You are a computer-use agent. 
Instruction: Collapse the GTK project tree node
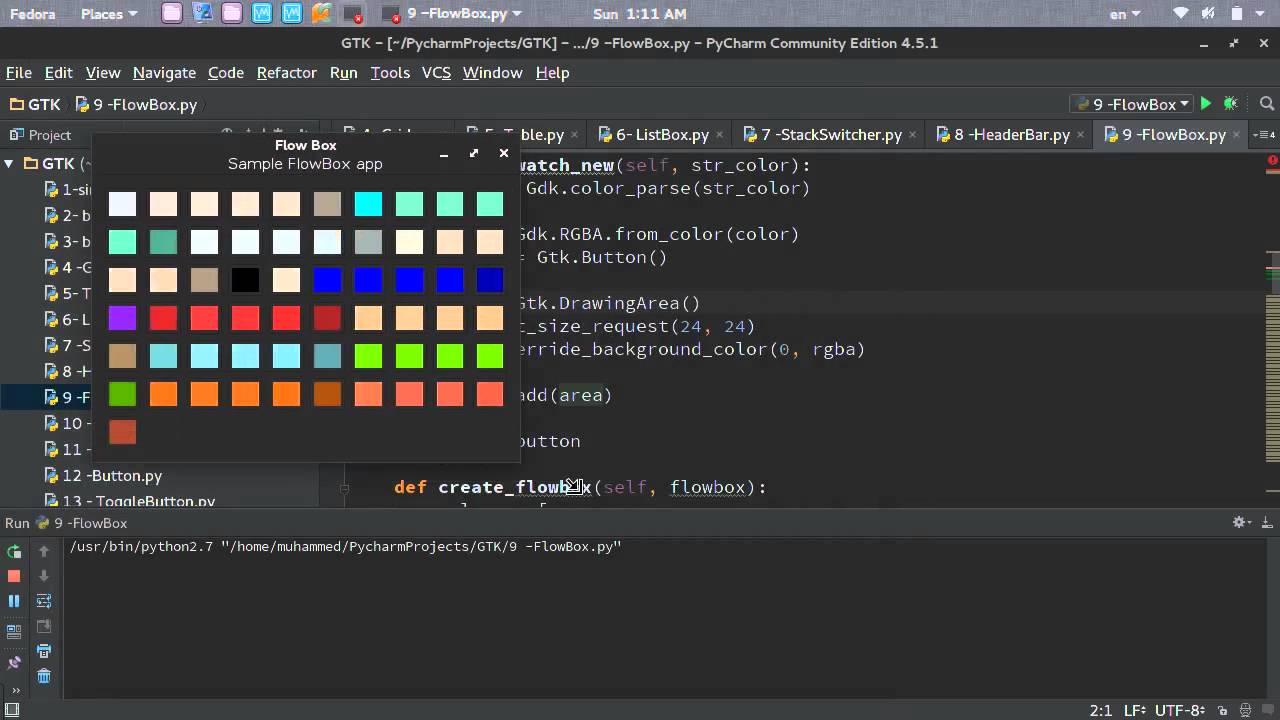[8, 163]
